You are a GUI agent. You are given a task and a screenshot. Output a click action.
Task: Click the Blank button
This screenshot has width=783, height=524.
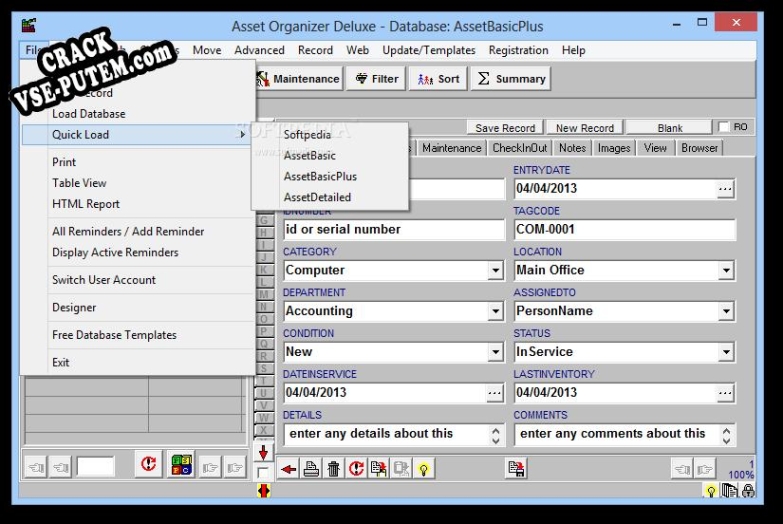(x=670, y=128)
